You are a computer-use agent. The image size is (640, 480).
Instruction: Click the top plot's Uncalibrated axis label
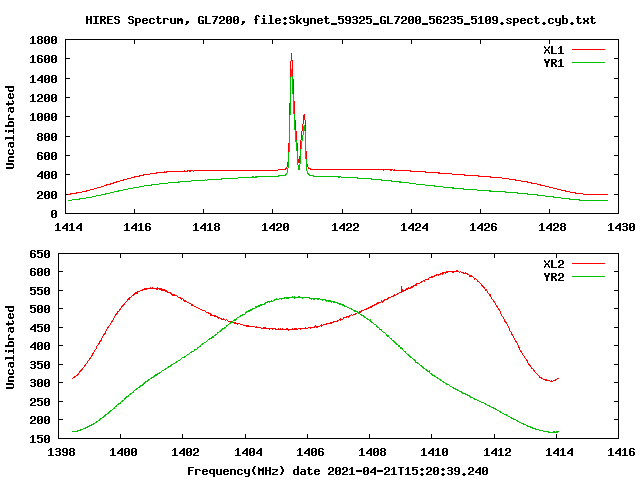click(11, 127)
